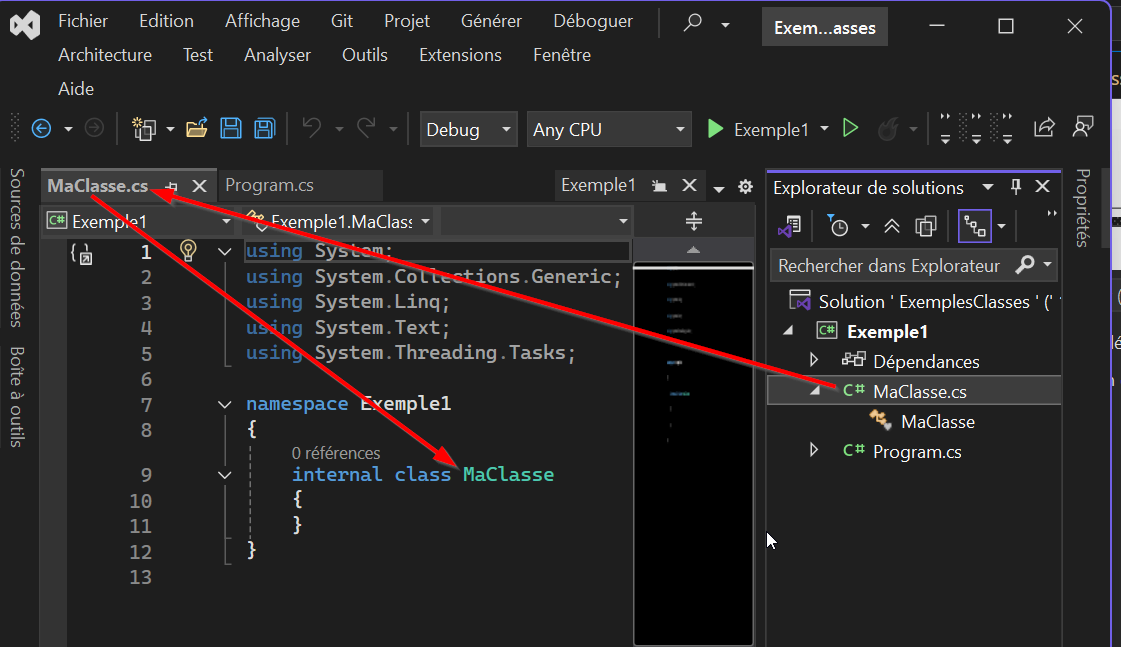The height and width of the screenshot is (647, 1121).
Task: Click the Save disk icon
Action: click(231, 128)
